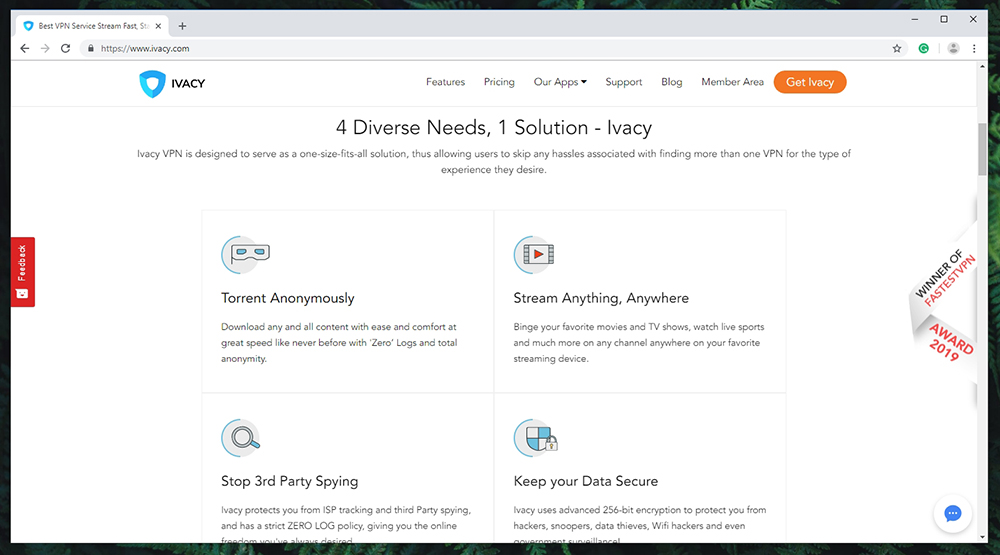Reload the Ivacy page
The width and height of the screenshot is (1000, 555).
[x=65, y=48]
